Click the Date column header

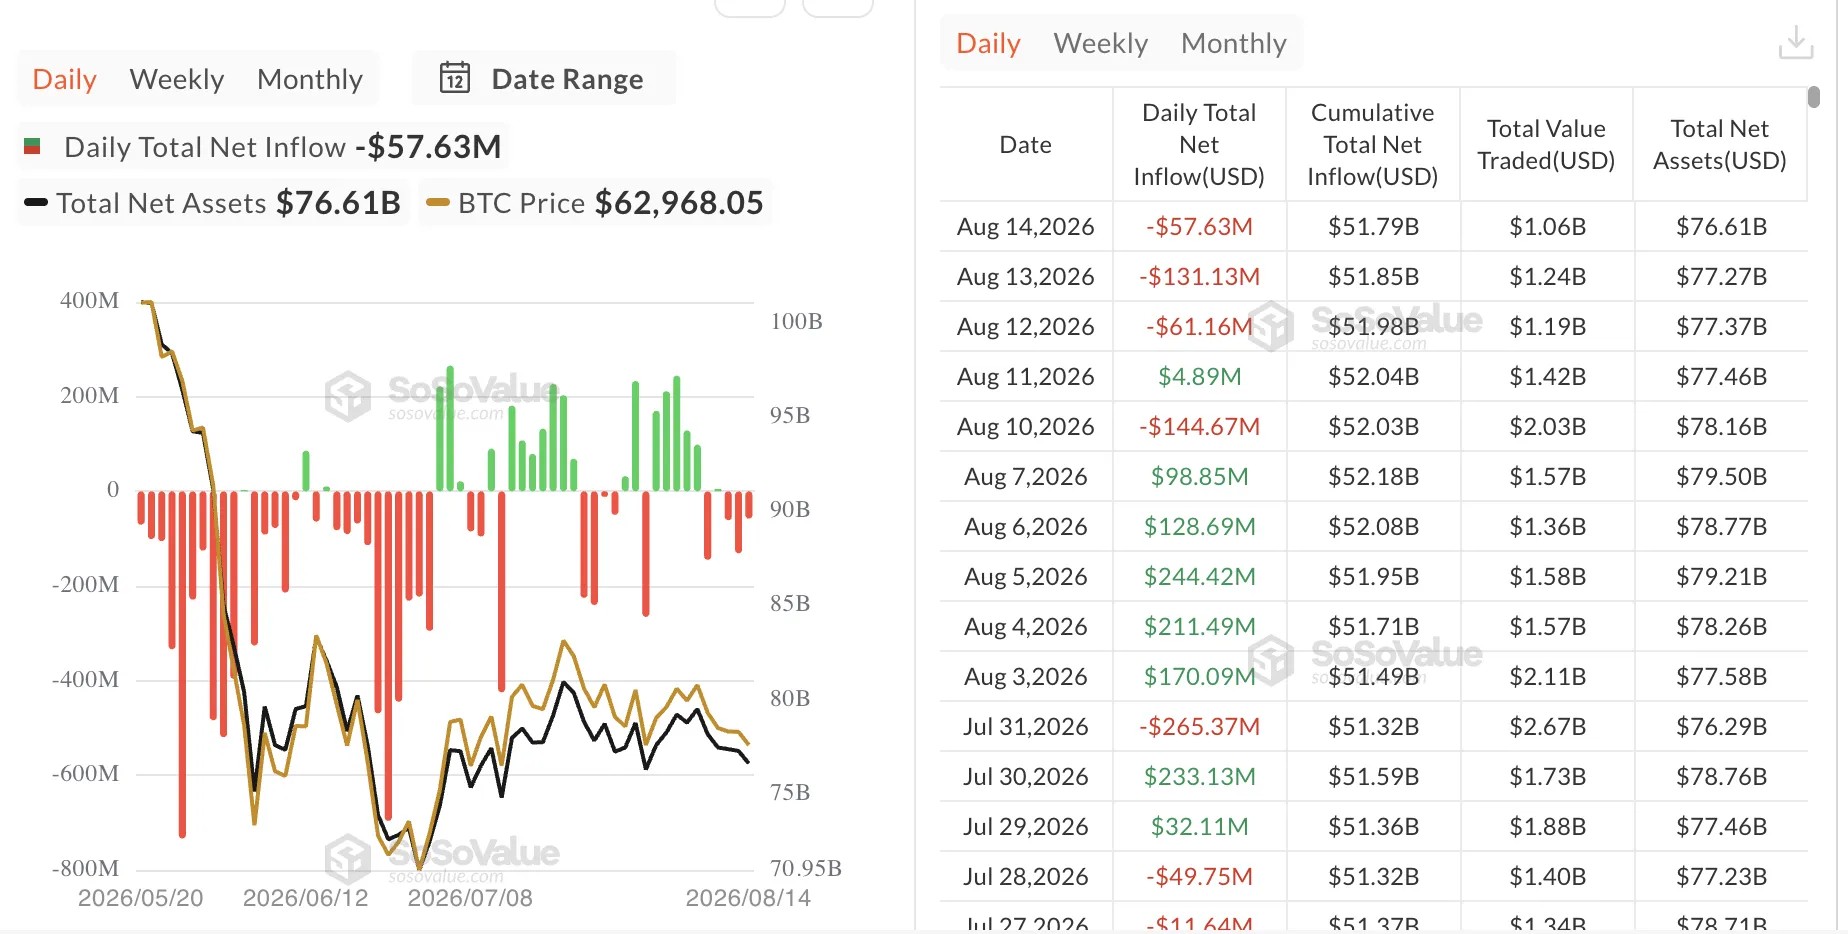(x=1026, y=145)
